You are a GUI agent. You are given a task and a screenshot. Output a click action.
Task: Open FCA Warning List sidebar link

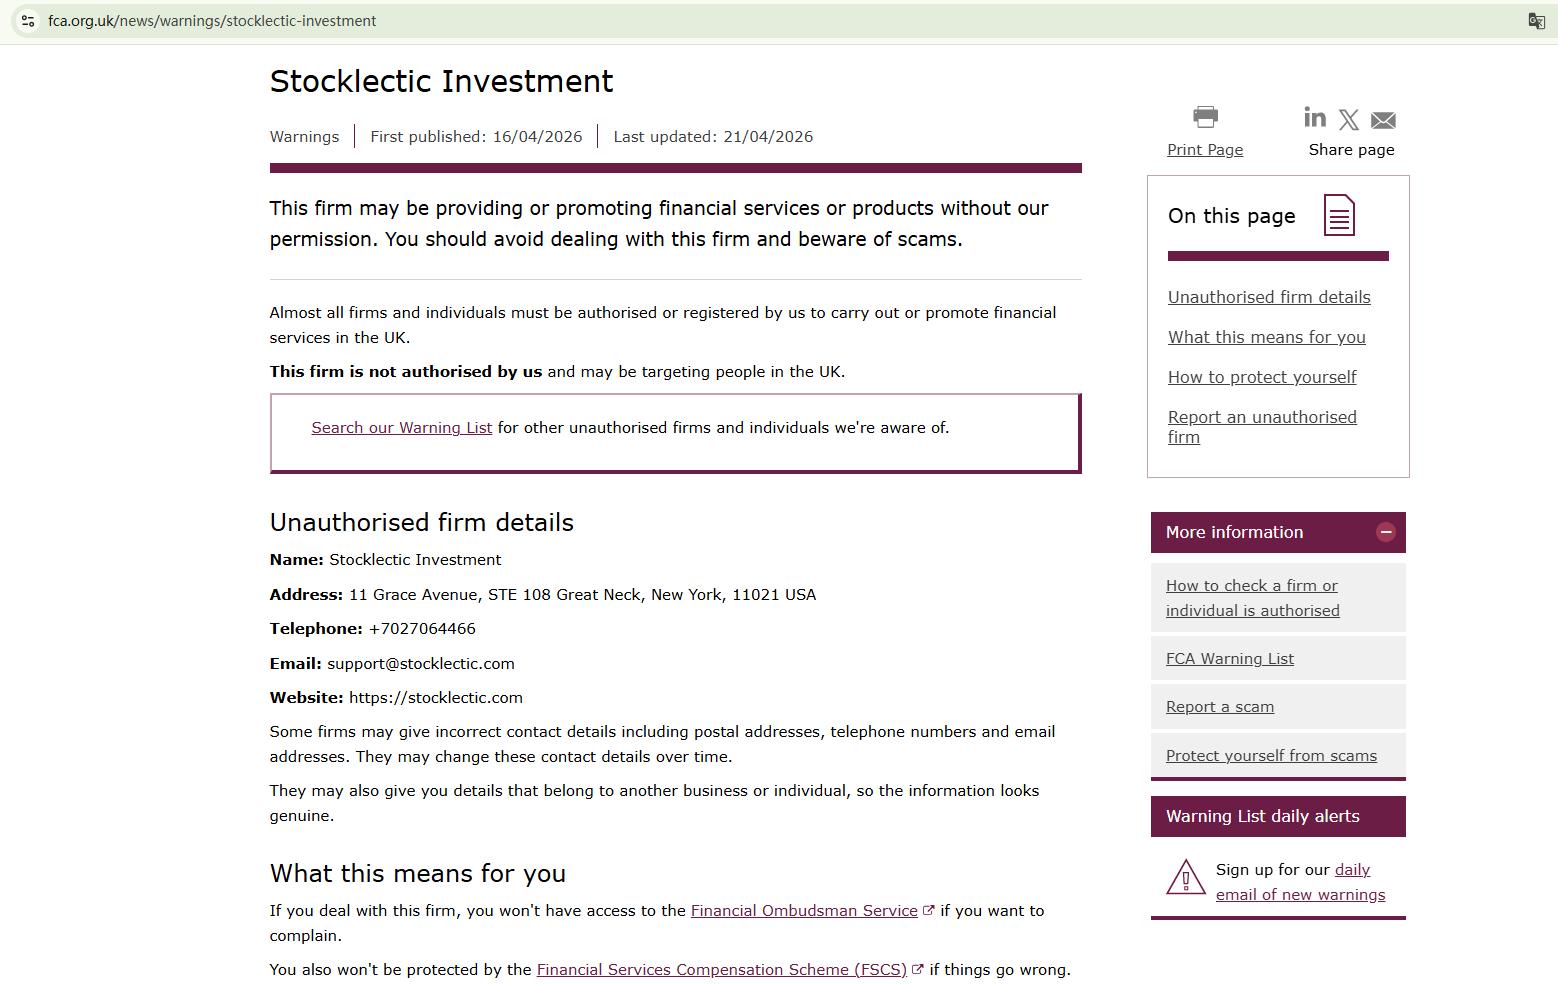[x=1229, y=659]
